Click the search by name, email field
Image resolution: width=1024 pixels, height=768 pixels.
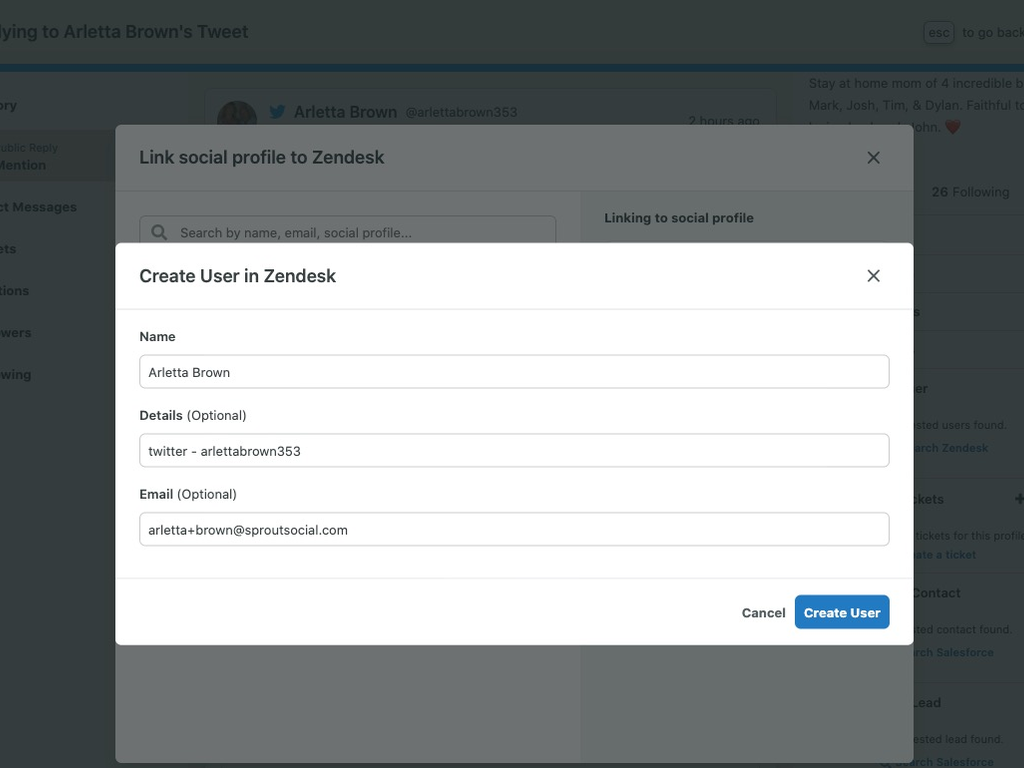coord(350,232)
